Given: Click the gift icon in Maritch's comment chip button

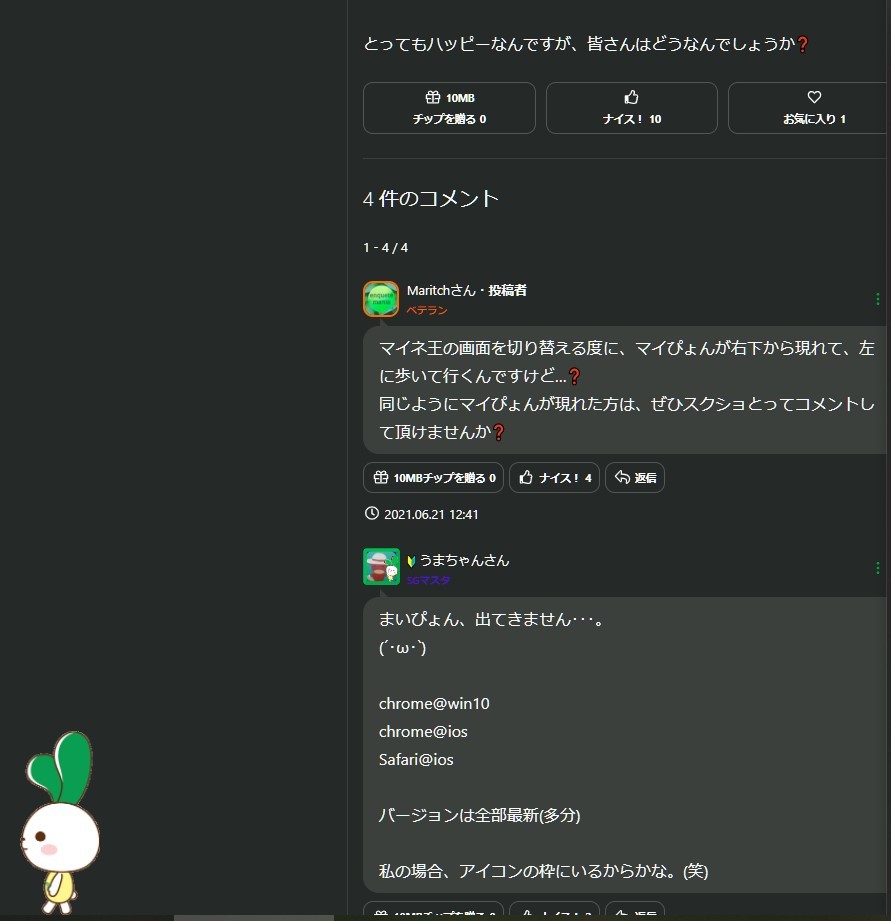Looking at the screenshot, I should click(x=381, y=477).
